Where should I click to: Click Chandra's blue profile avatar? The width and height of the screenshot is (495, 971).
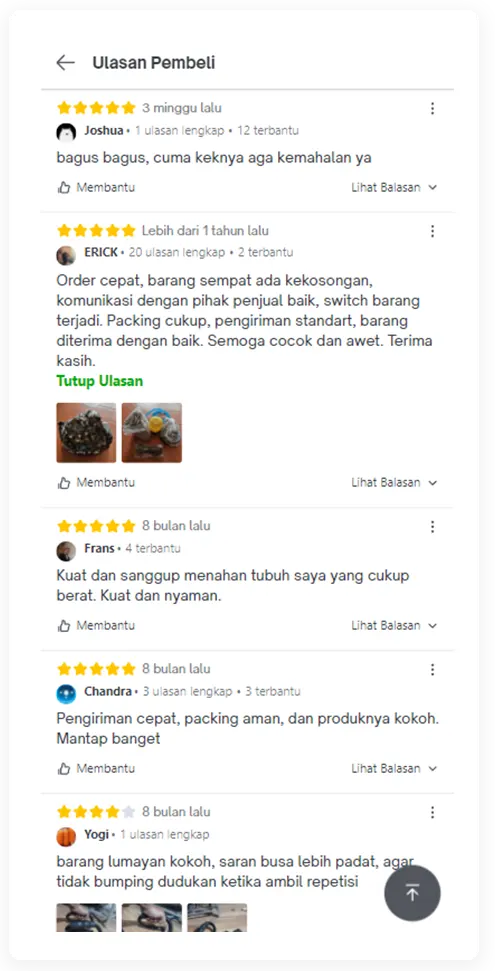coord(66,693)
